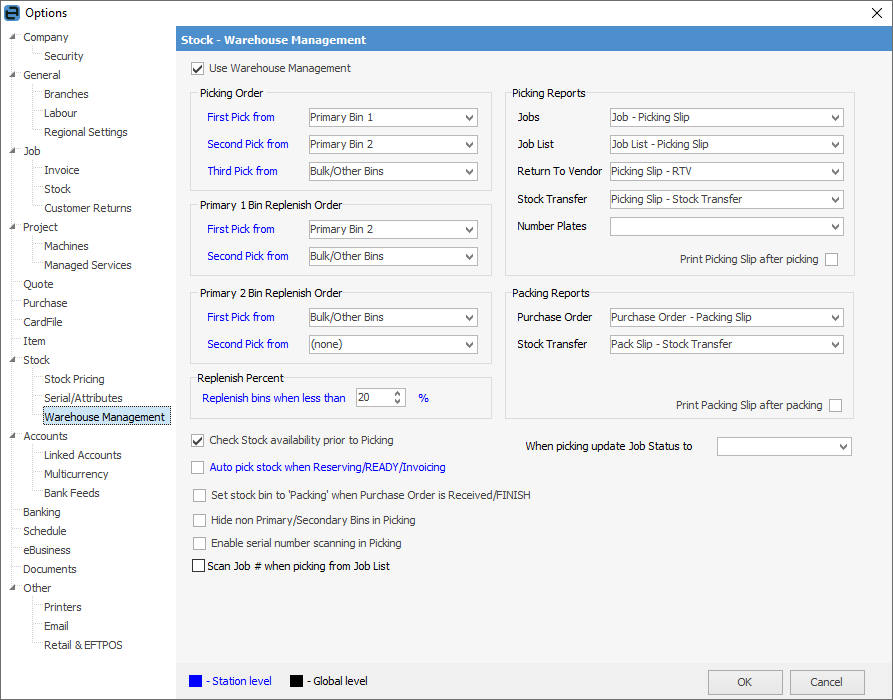Viewport: 893px width, 700px height.
Task: Click the OK button
Action: point(745,682)
